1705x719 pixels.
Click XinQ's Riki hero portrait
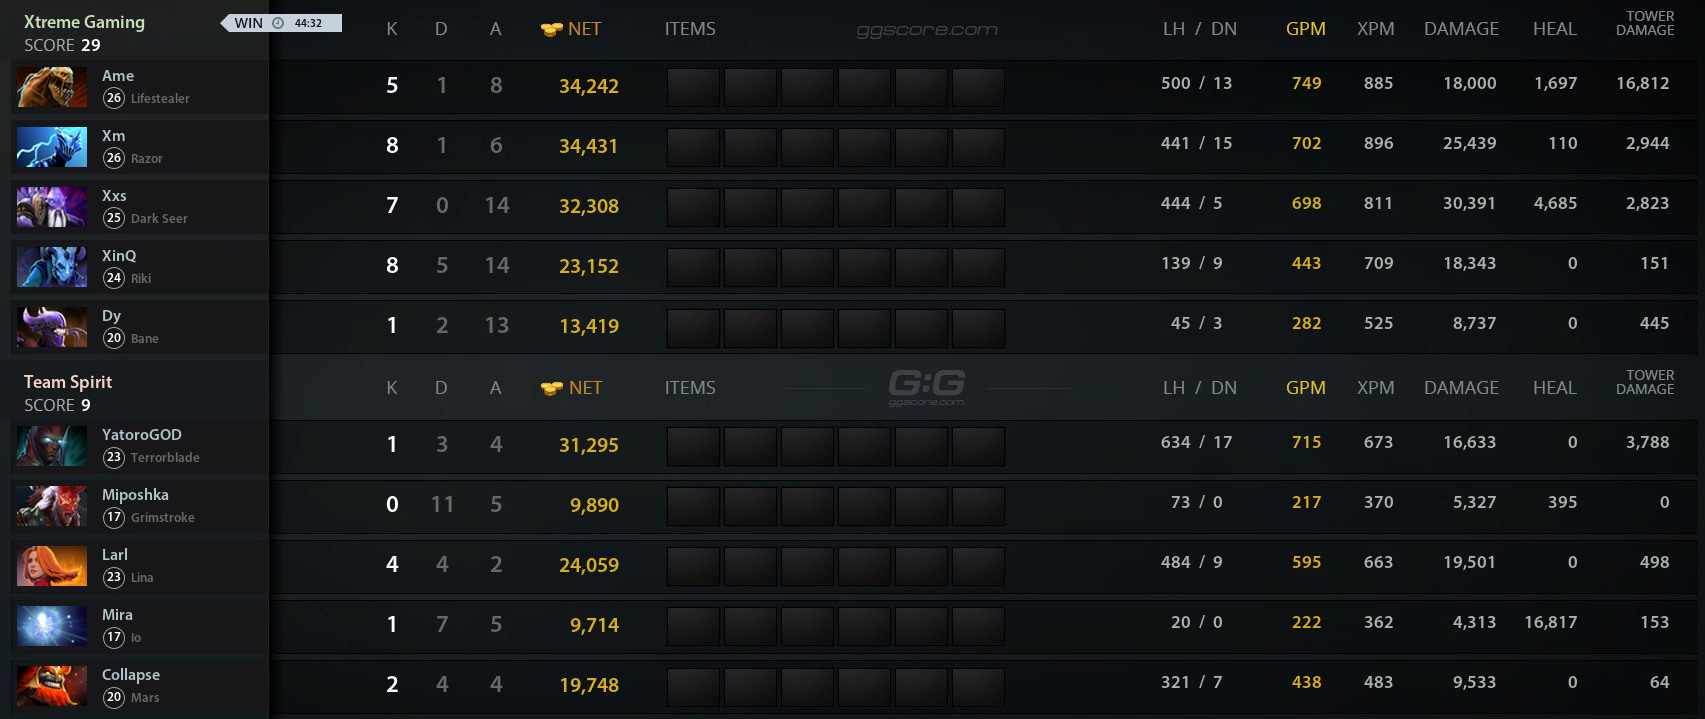pyautogui.click(x=52, y=267)
